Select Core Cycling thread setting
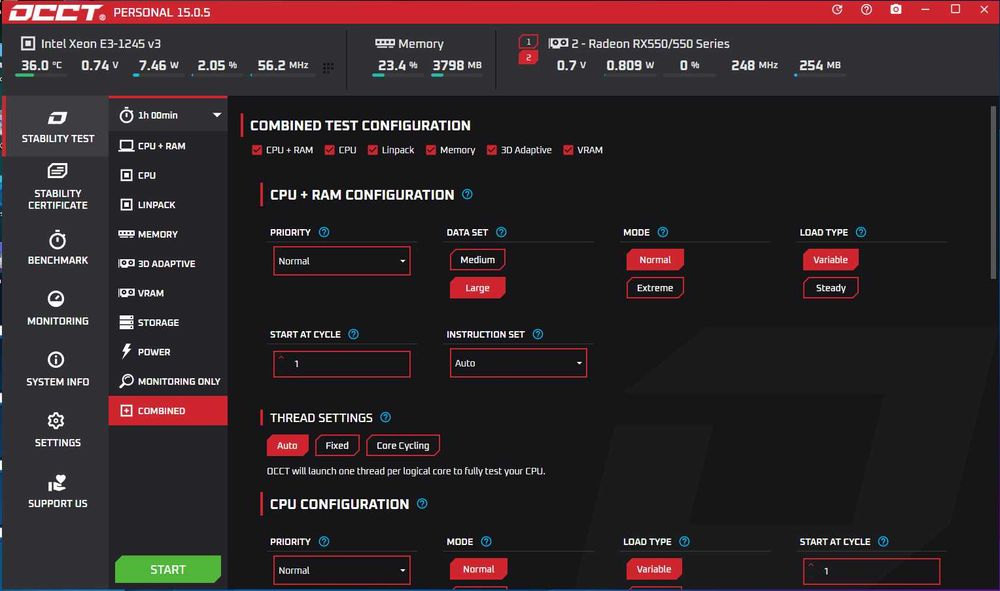 pyautogui.click(x=403, y=445)
